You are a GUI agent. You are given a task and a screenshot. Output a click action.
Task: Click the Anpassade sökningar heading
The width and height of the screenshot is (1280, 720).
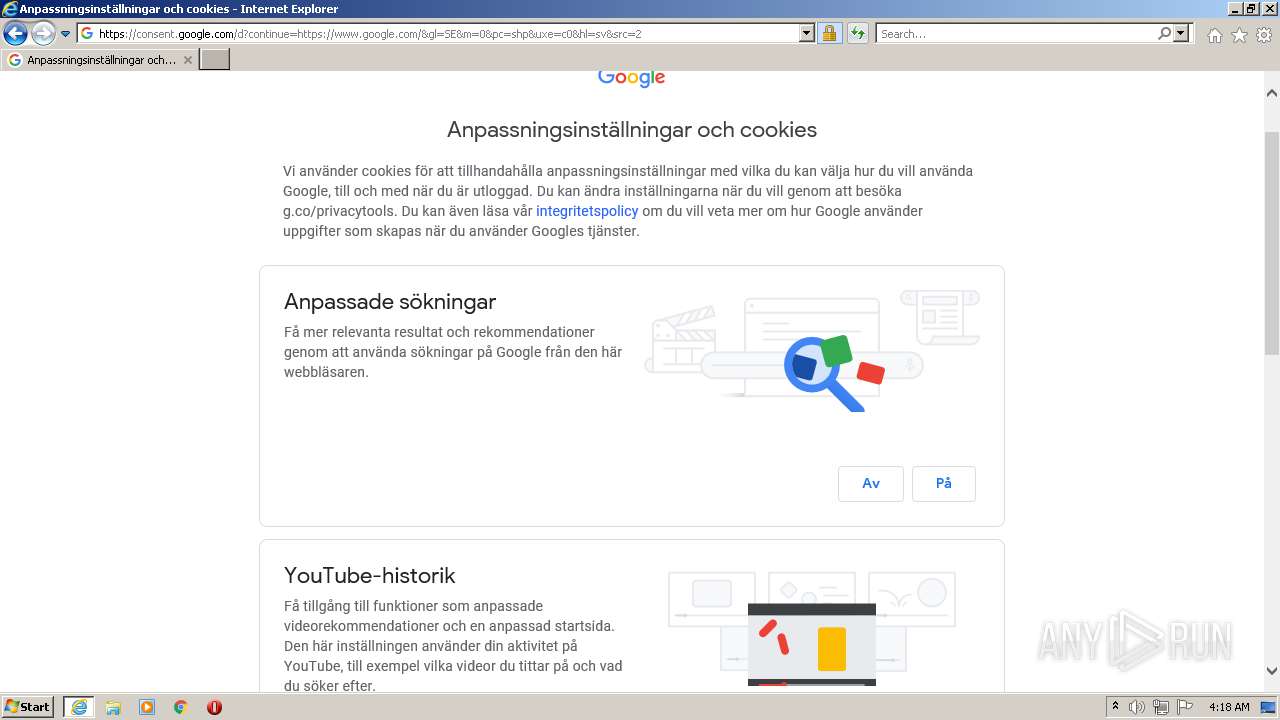click(390, 301)
